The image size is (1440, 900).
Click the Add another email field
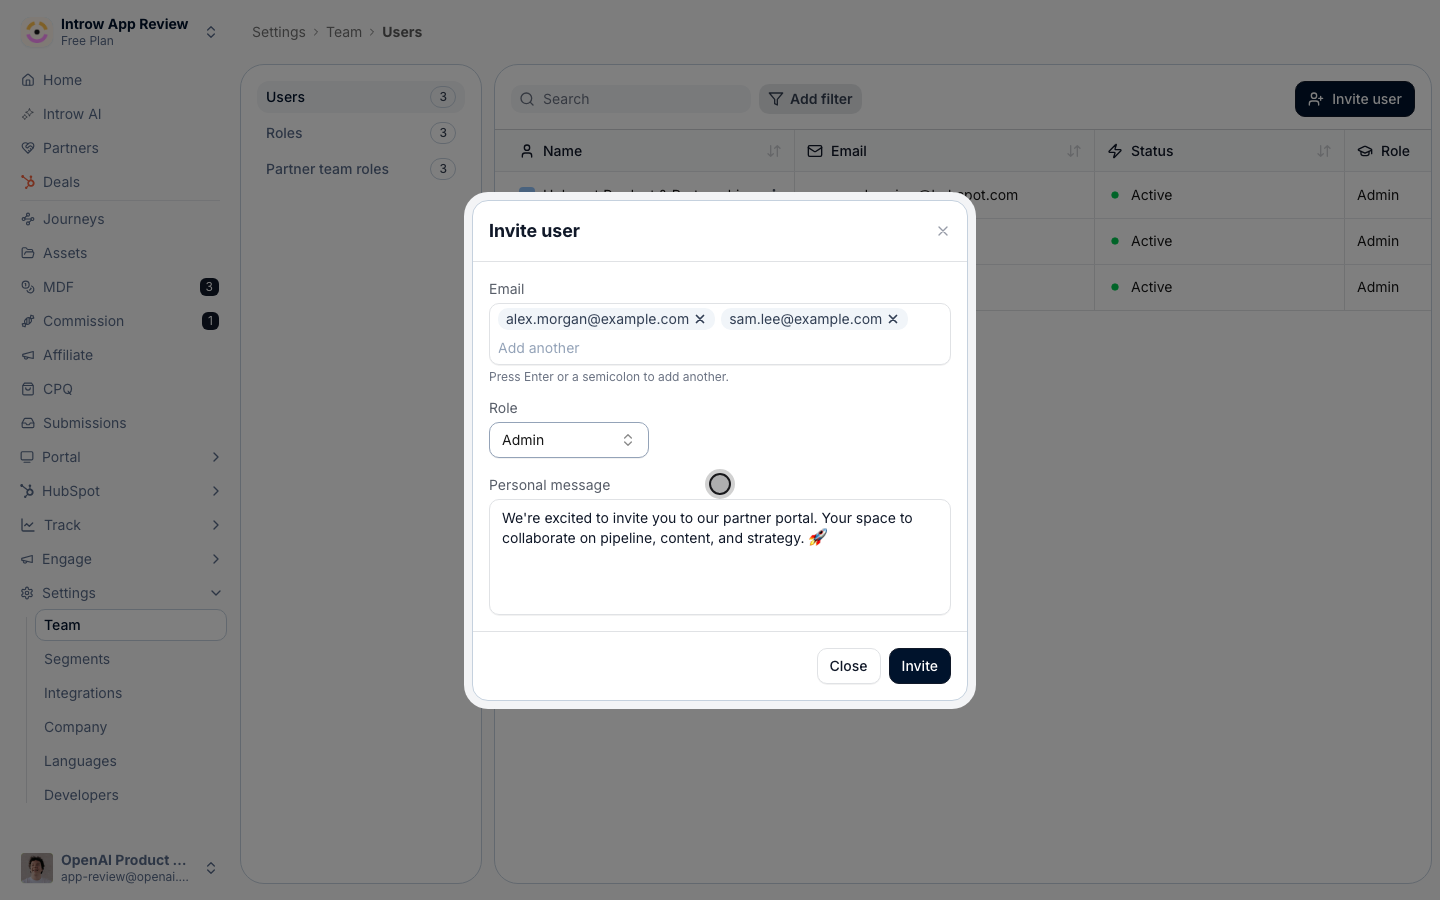click(x=720, y=348)
